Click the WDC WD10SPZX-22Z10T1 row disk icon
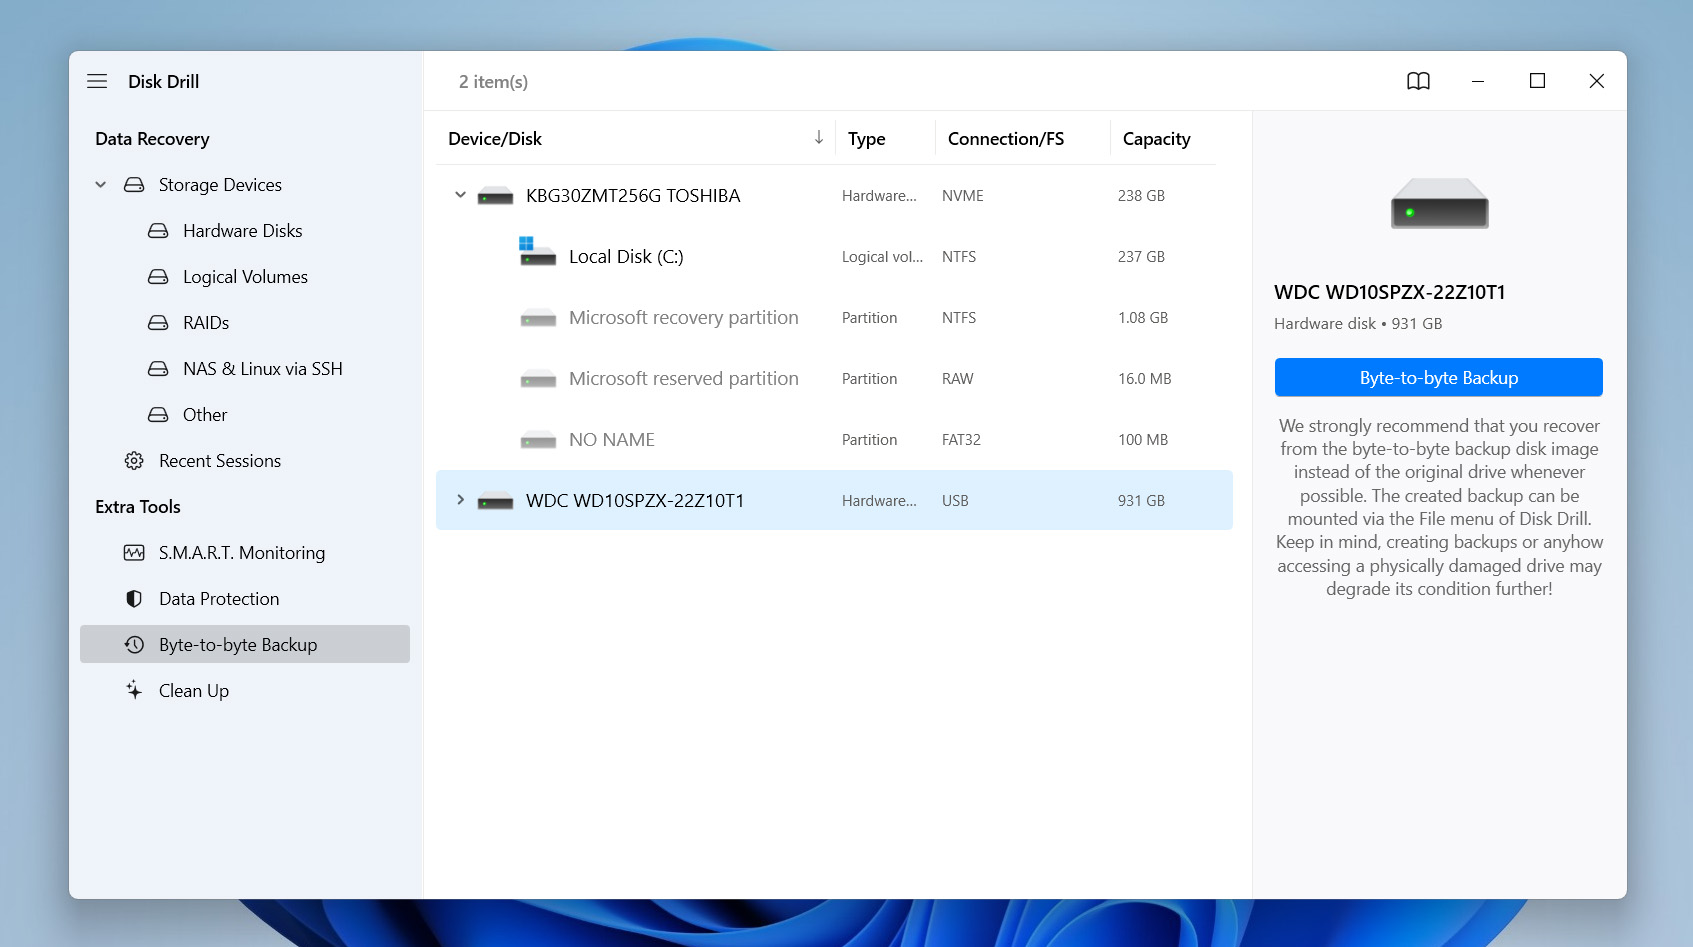Viewport: 1693px width, 947px height. click(495, 501)
